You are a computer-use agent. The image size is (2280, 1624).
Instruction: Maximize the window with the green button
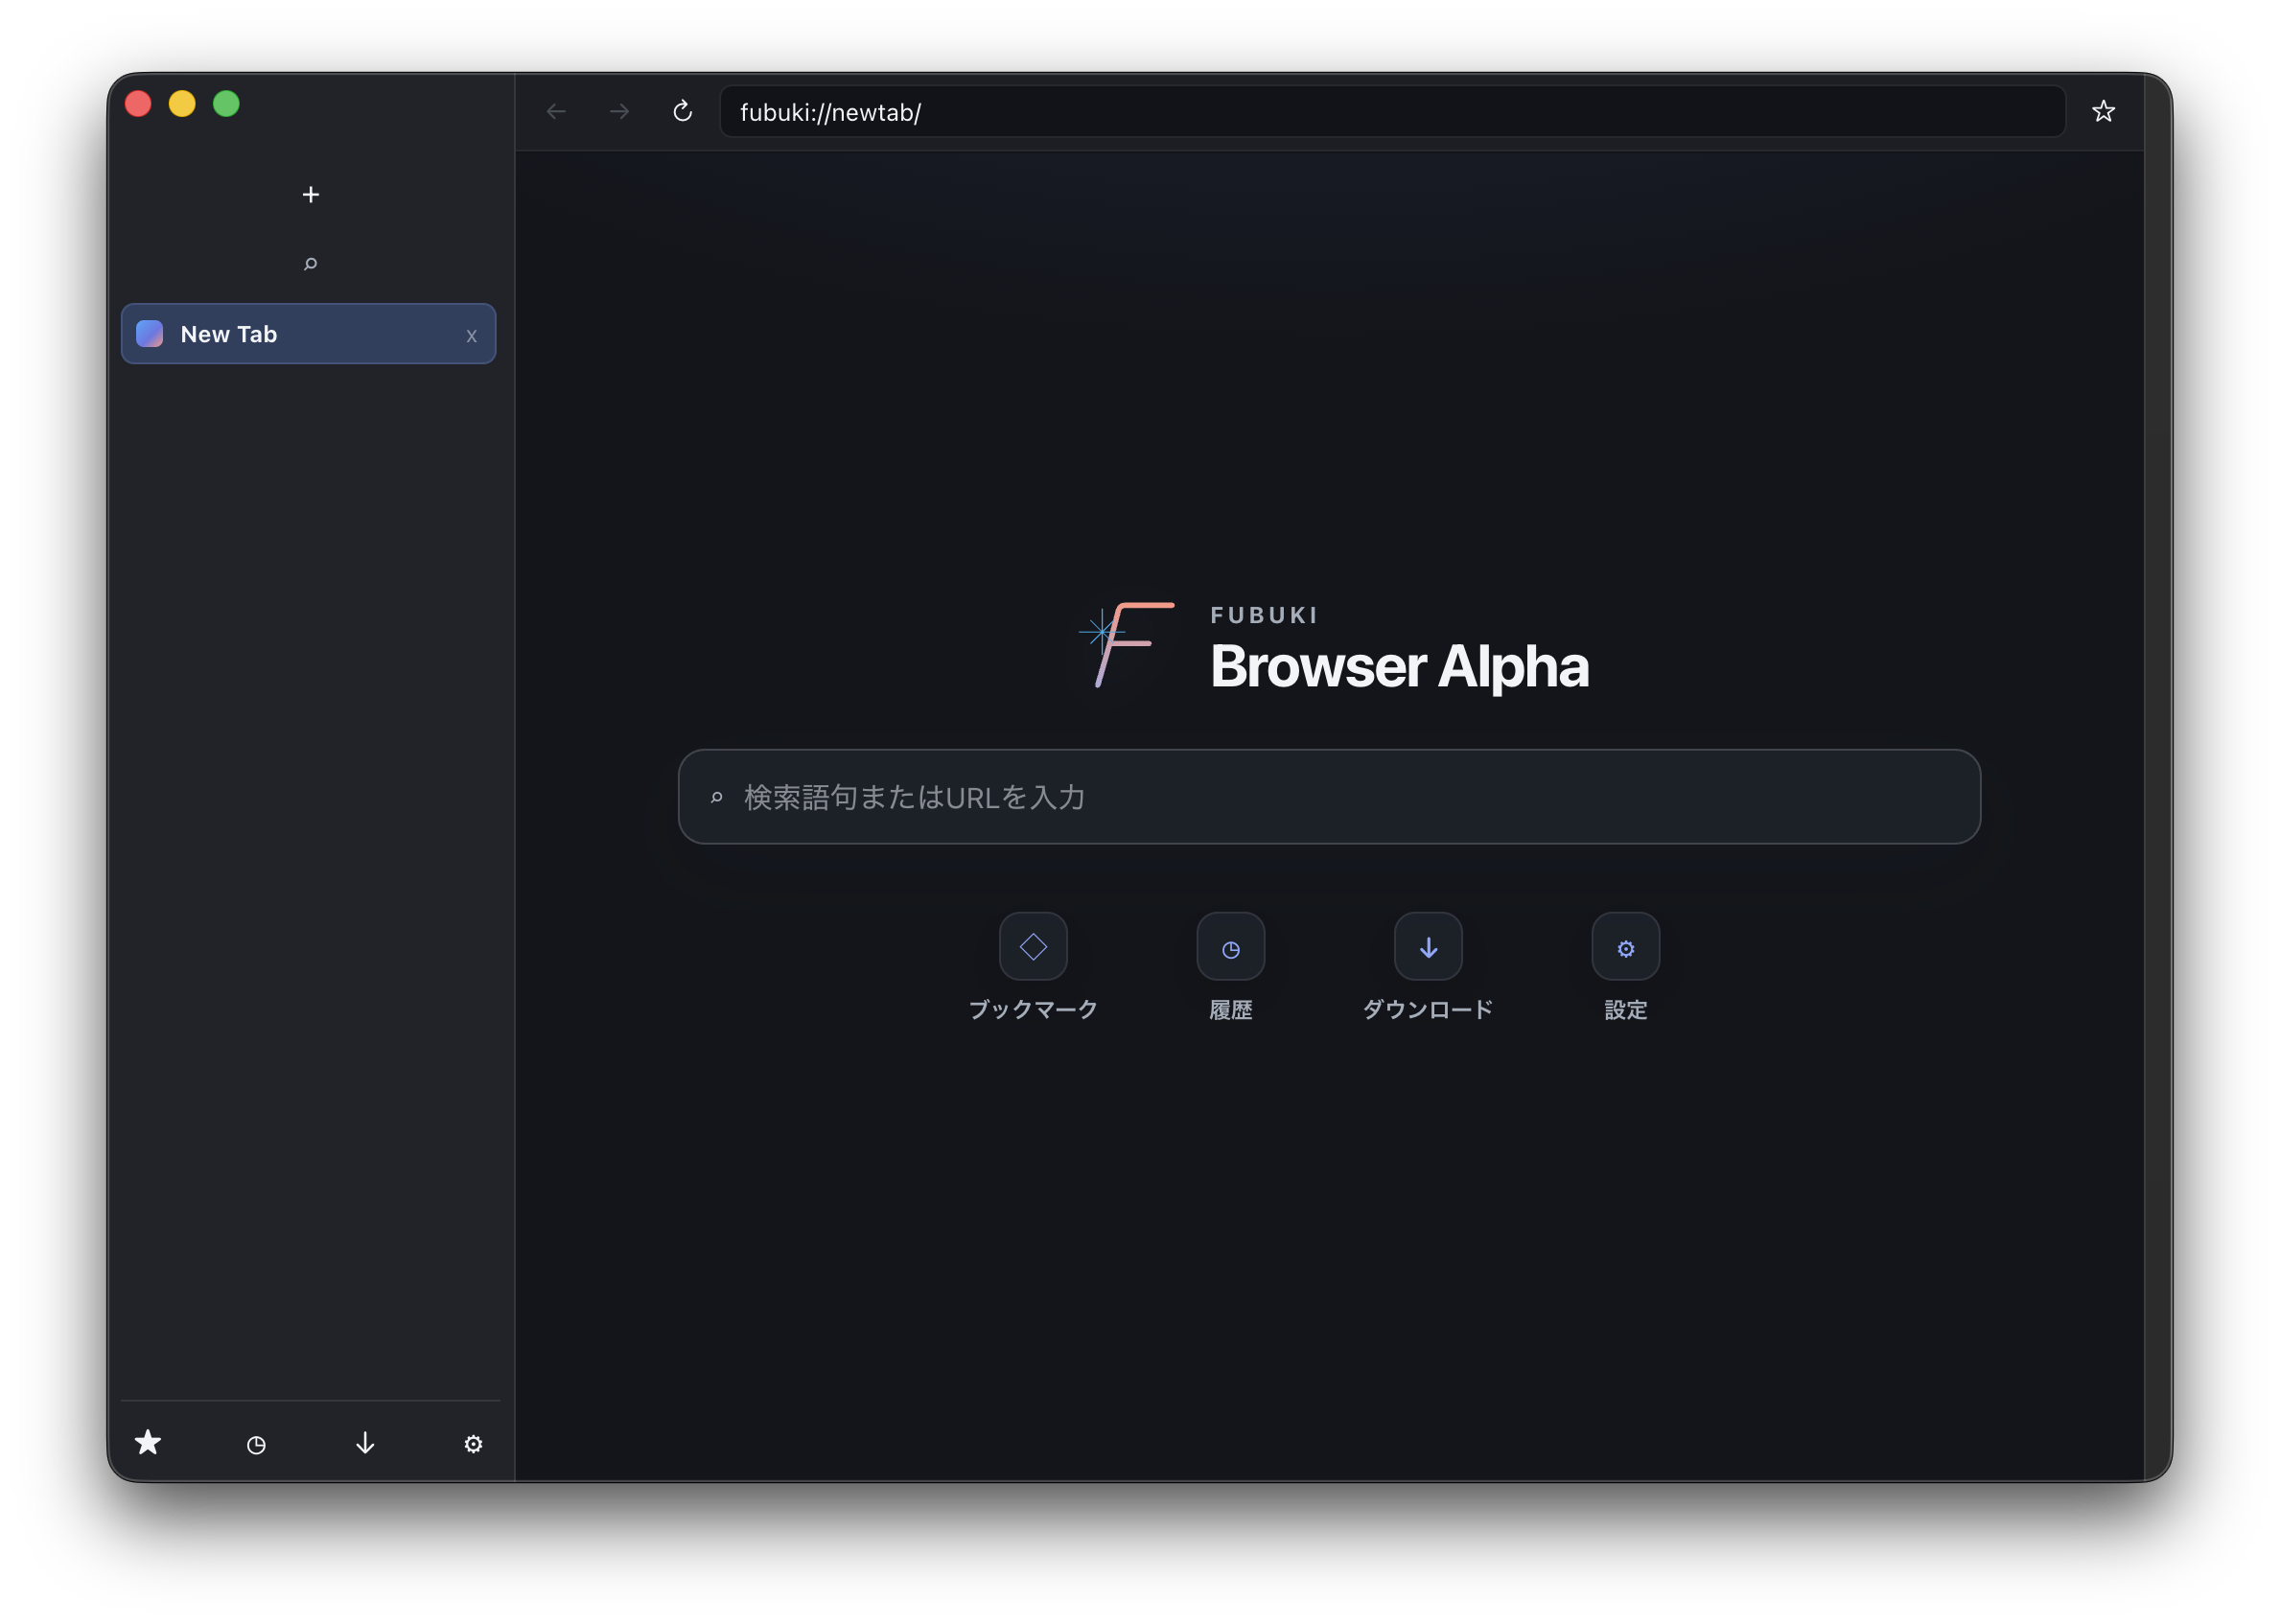pyautogui.click(x=226, y=103)
